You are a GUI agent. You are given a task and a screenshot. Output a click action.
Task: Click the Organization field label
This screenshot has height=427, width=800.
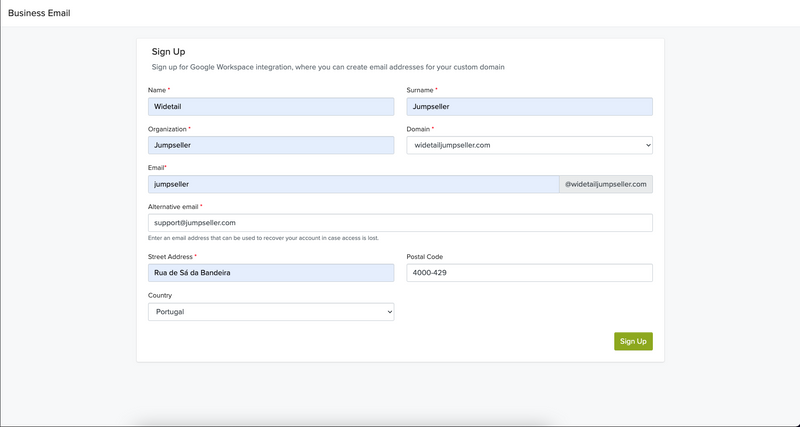click(x=169, y=129)
